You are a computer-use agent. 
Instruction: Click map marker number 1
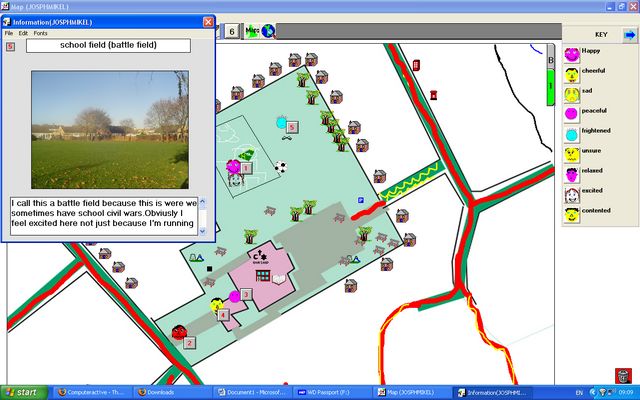pyautogui.click(x=246, y=168)
